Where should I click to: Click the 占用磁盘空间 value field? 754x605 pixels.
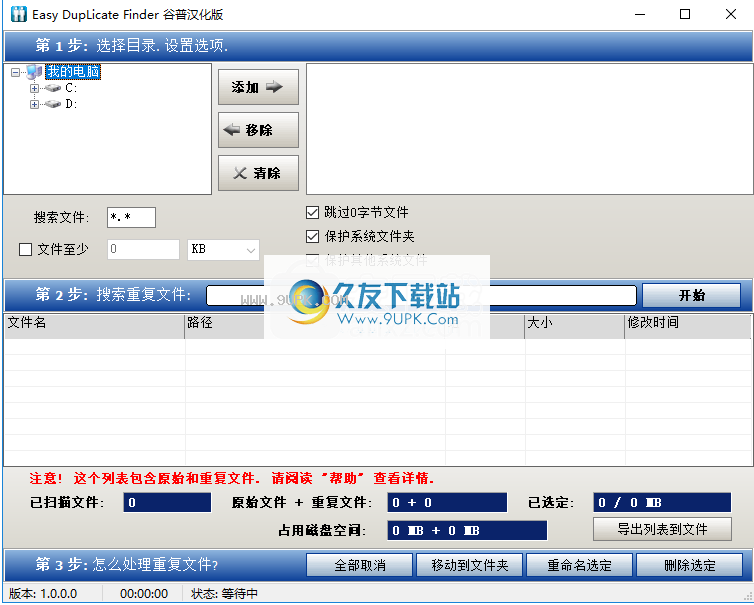pyautogui.click(x=467, y=530)
